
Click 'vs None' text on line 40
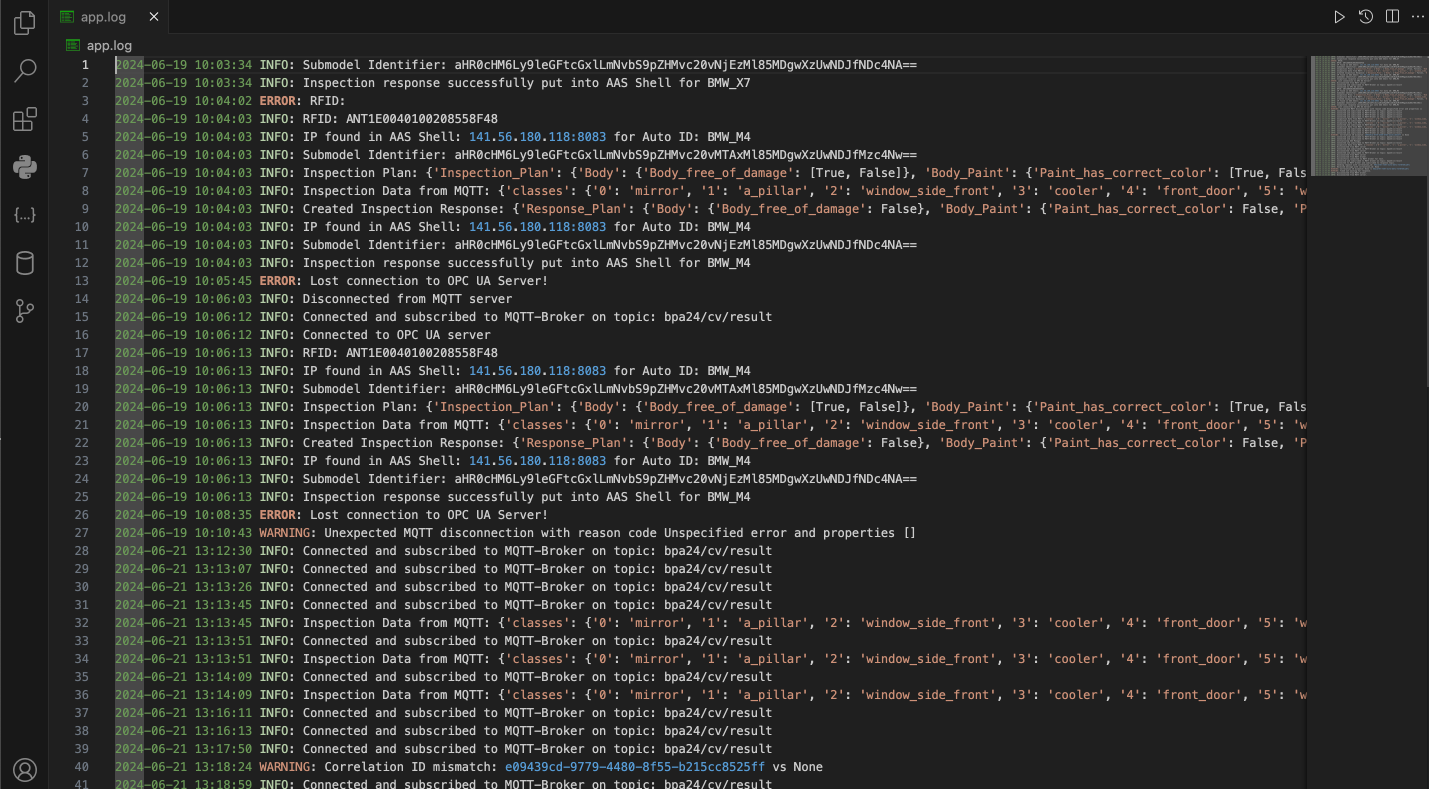(797, 767)
